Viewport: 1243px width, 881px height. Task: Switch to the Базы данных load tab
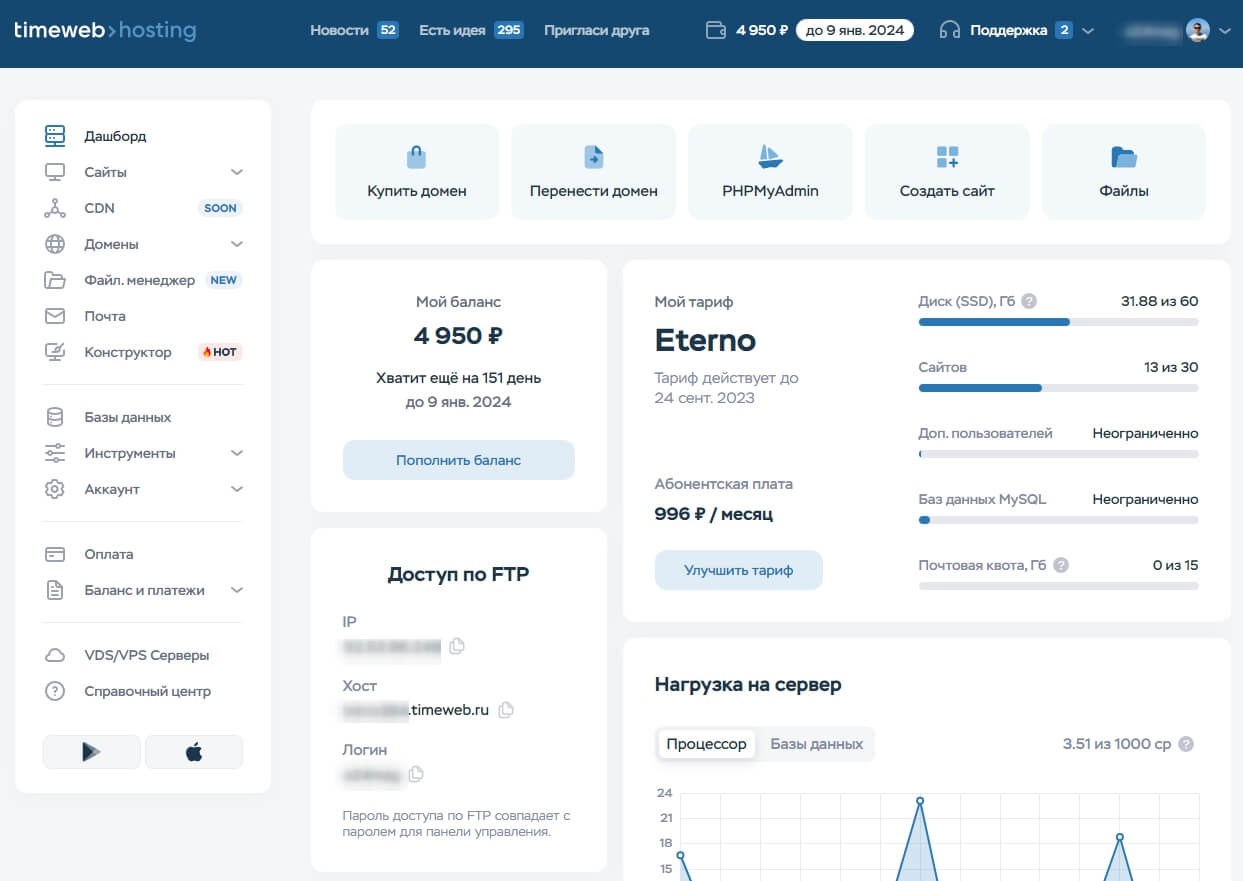click(817, 744)
